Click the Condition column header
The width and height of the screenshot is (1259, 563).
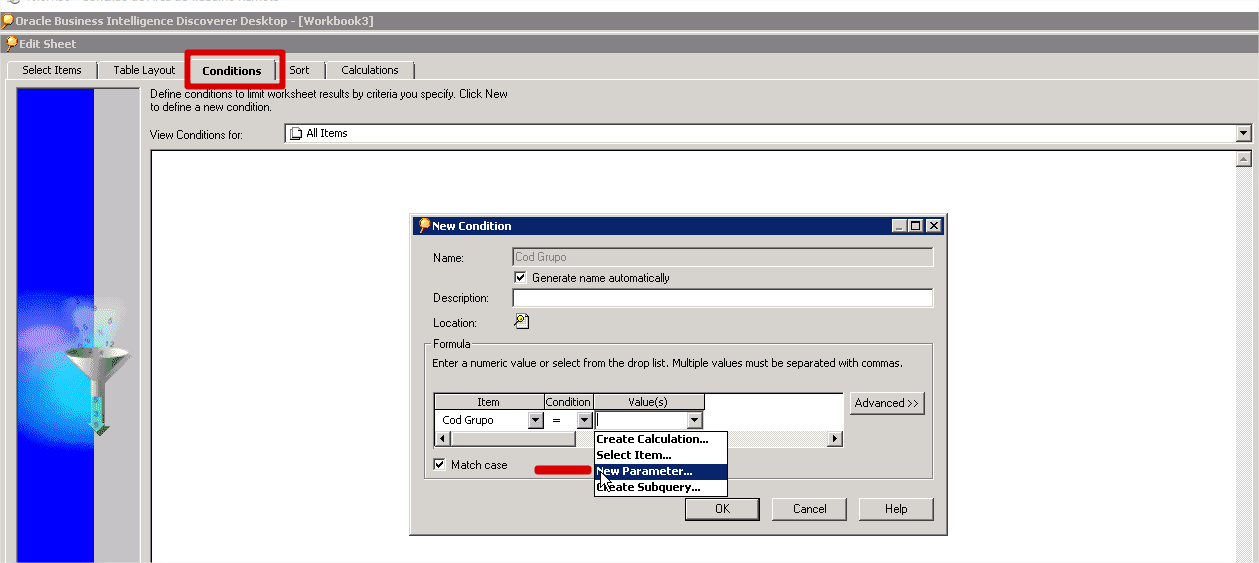[569, 402]
